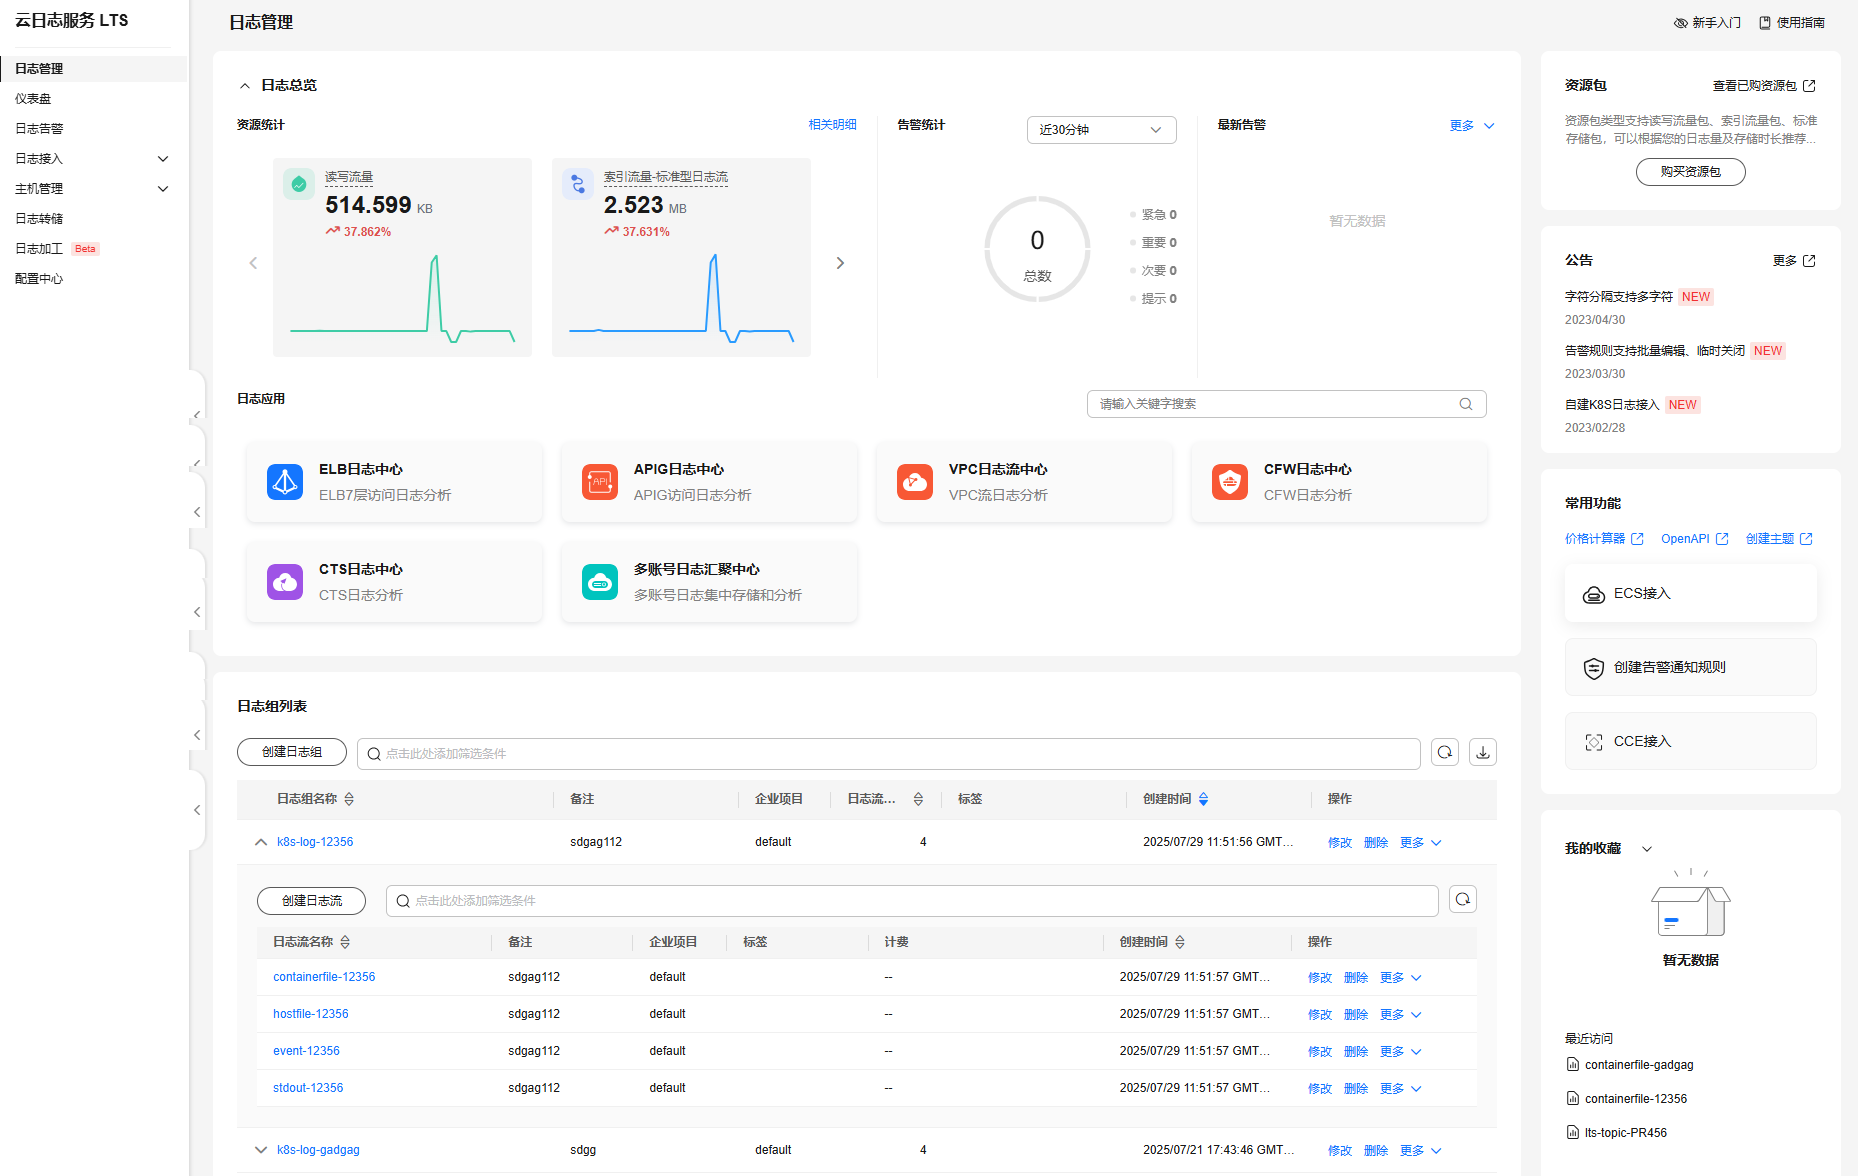Click 删除 for event-12356 stream
The height and width of the screenshot is (1176, 1858).
point(1356,1052)
